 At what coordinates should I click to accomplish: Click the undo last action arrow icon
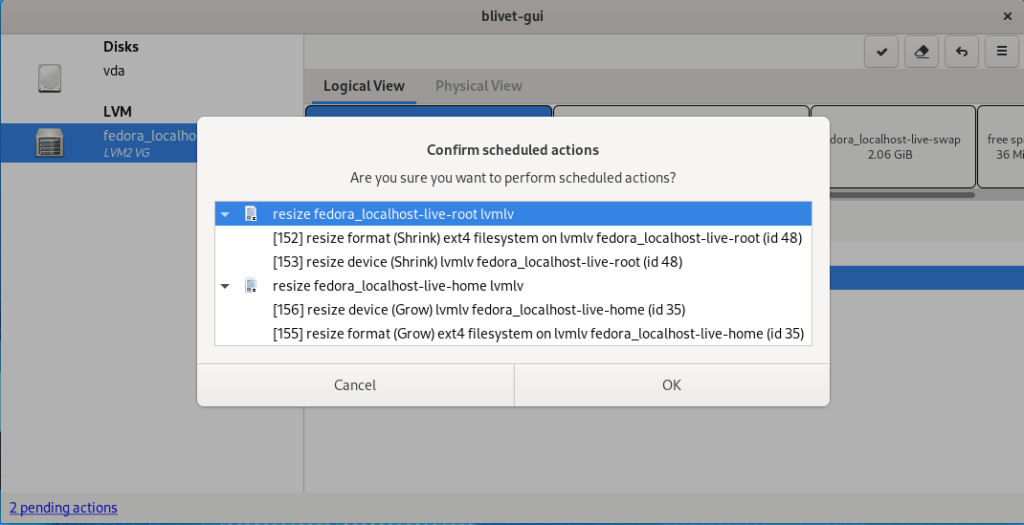pos(961,52)
